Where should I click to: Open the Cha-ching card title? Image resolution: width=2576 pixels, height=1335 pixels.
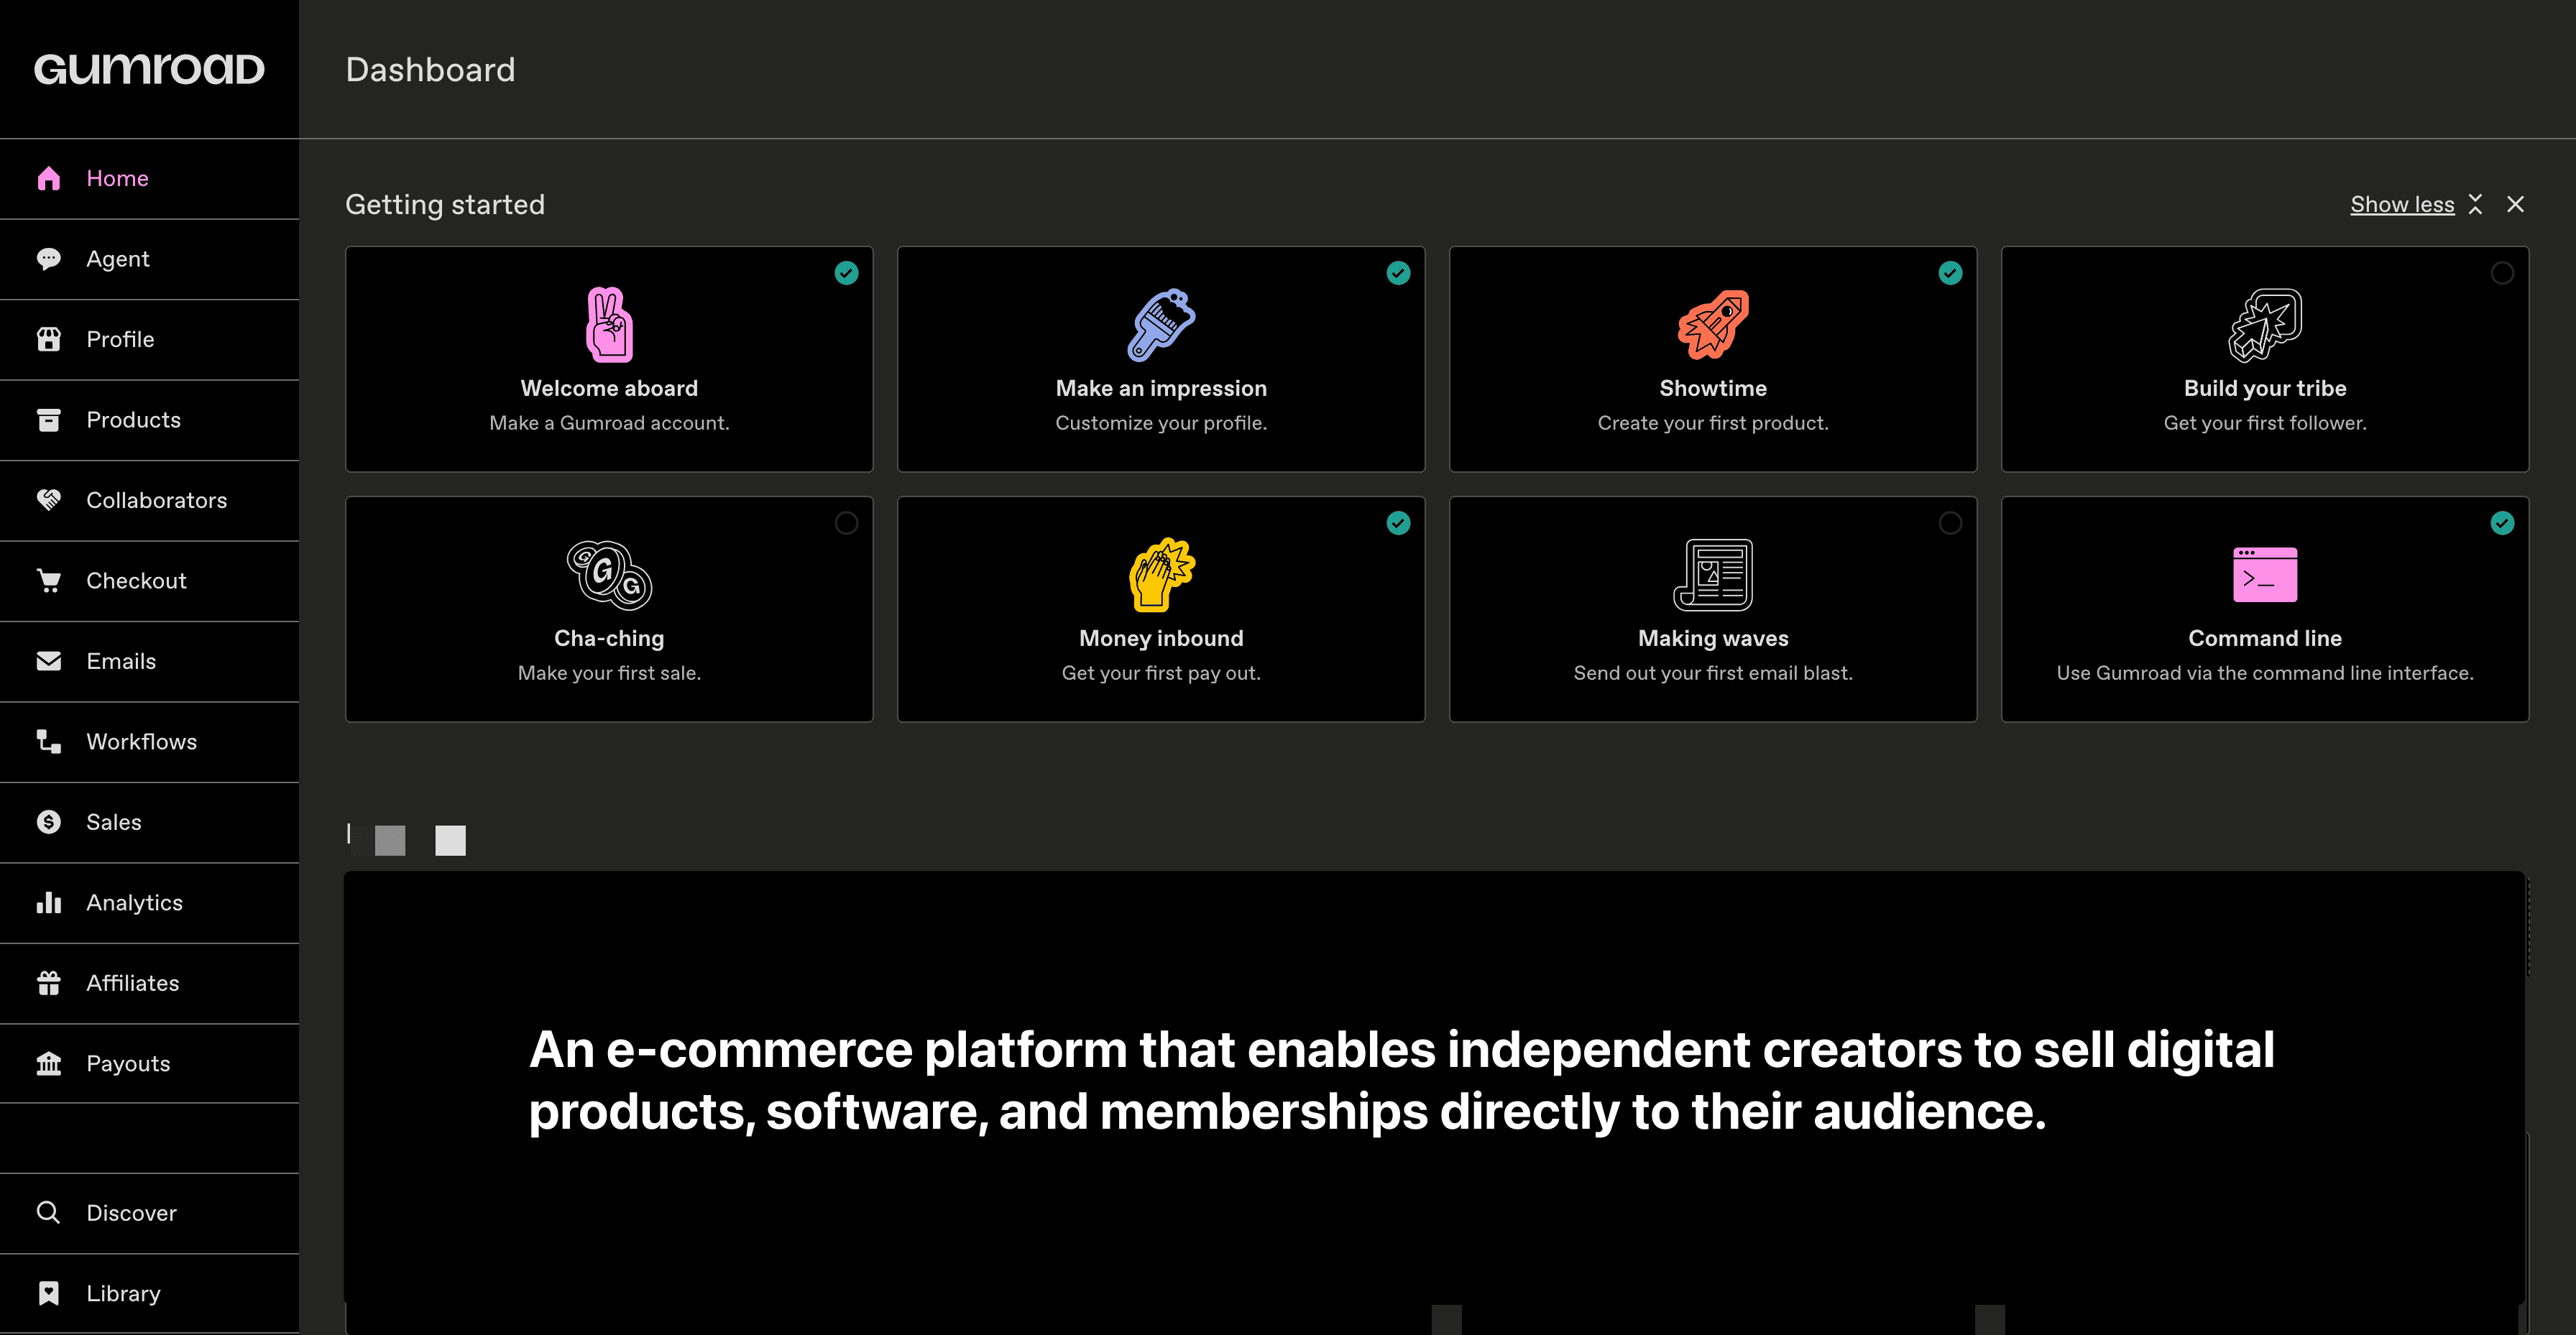(x=609, y=638)
